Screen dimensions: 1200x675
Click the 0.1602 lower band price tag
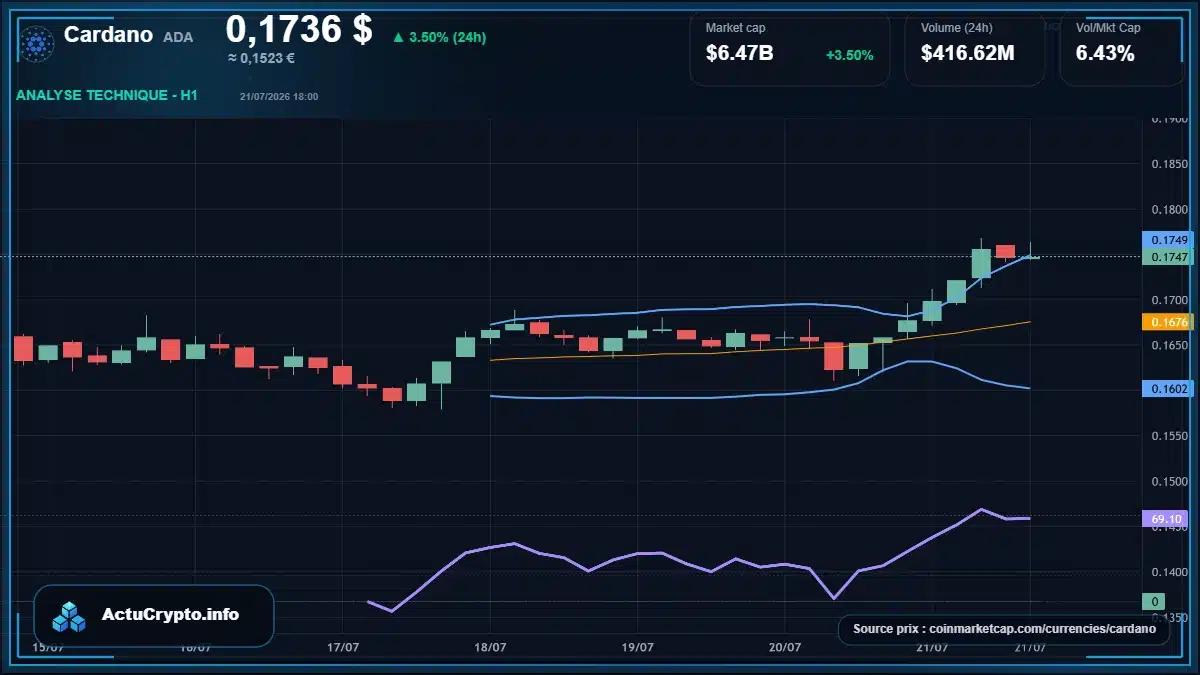tap(1168, 388)
